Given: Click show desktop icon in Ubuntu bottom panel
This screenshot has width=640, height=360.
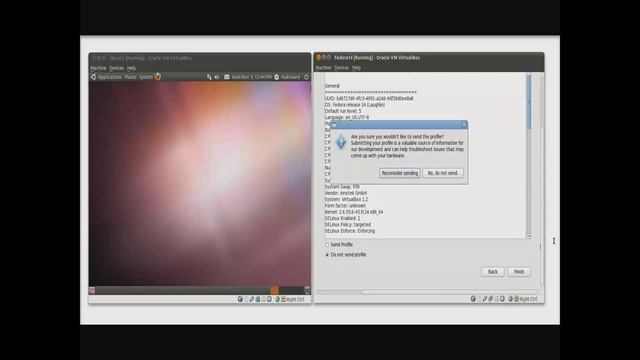Looking at the screenshot, I should pos(92,290).
